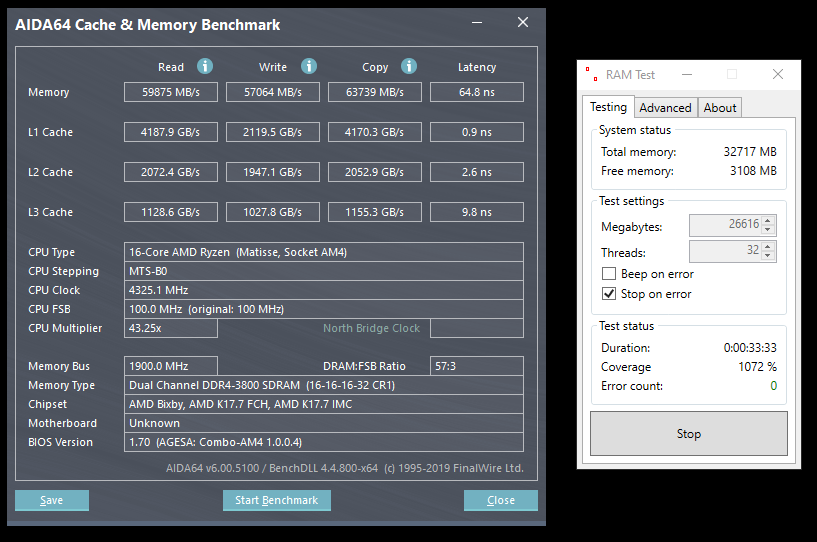Select L1 Cache Read 4187.9 GB/s

click(x=171, y=132)
